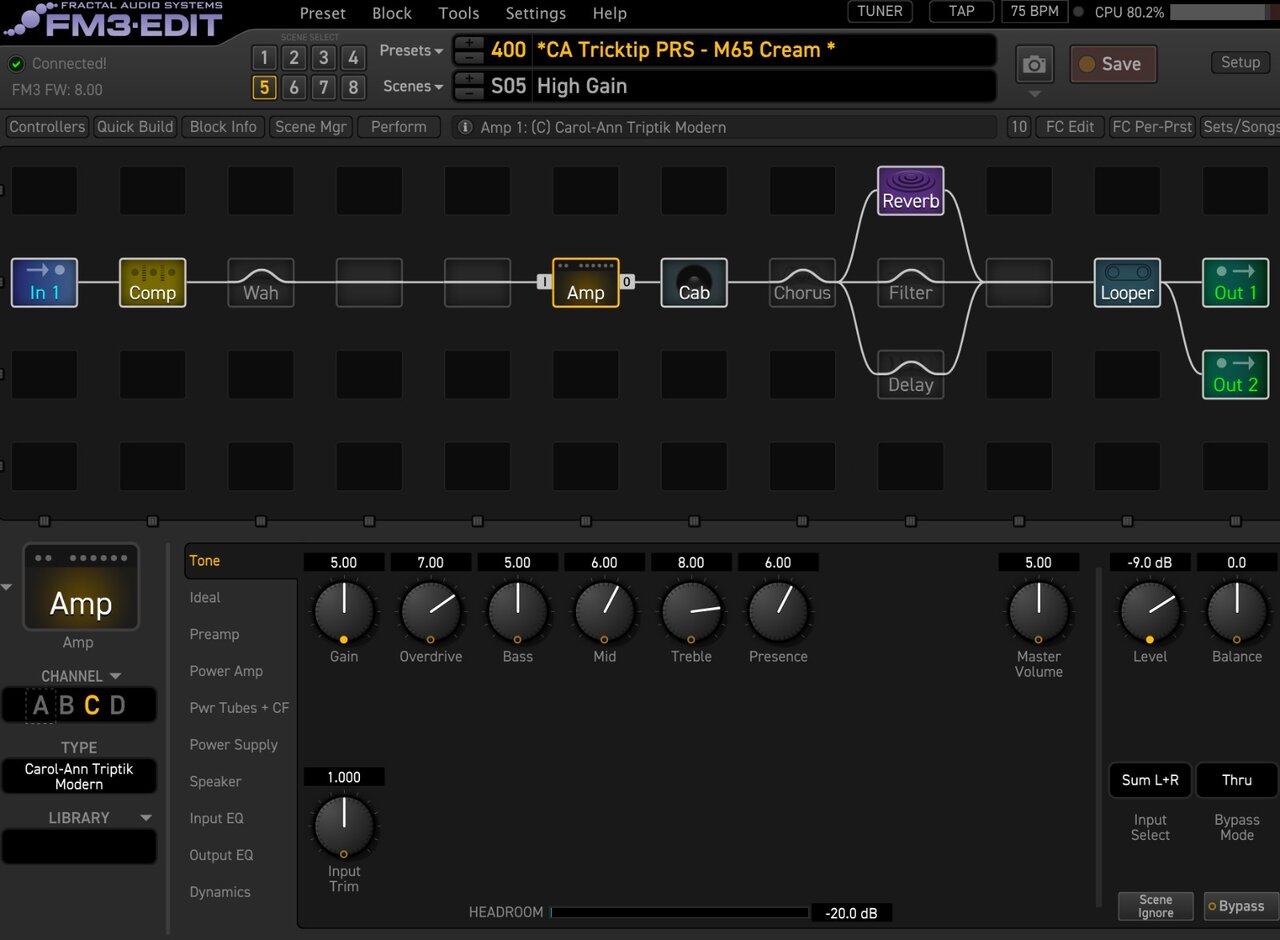Select the Reverb block
This screenshot has height=940, width=1280.
(x=911, y=190)
